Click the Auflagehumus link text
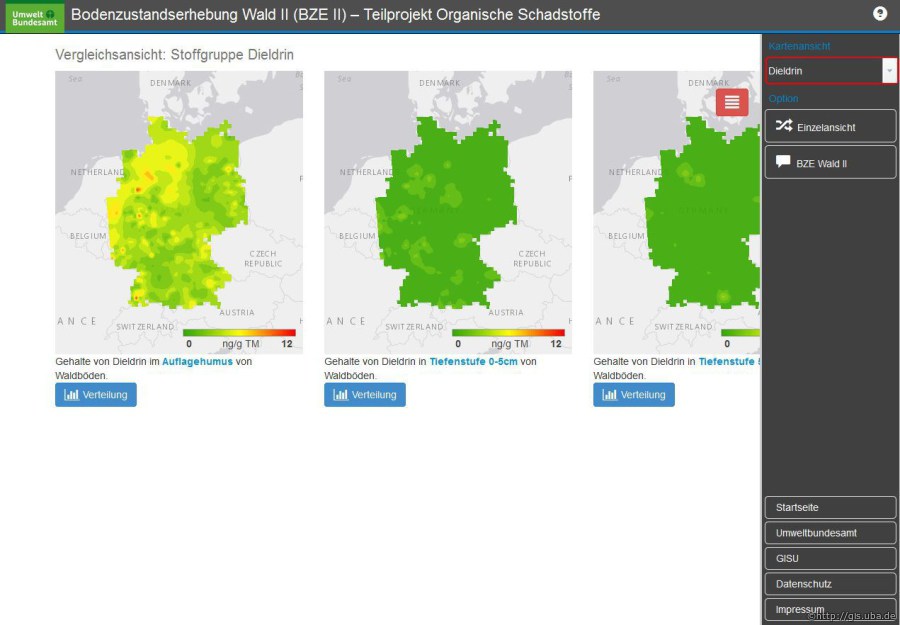The width and height of the screenshot is (900, 625). click(x=197, y=362)
